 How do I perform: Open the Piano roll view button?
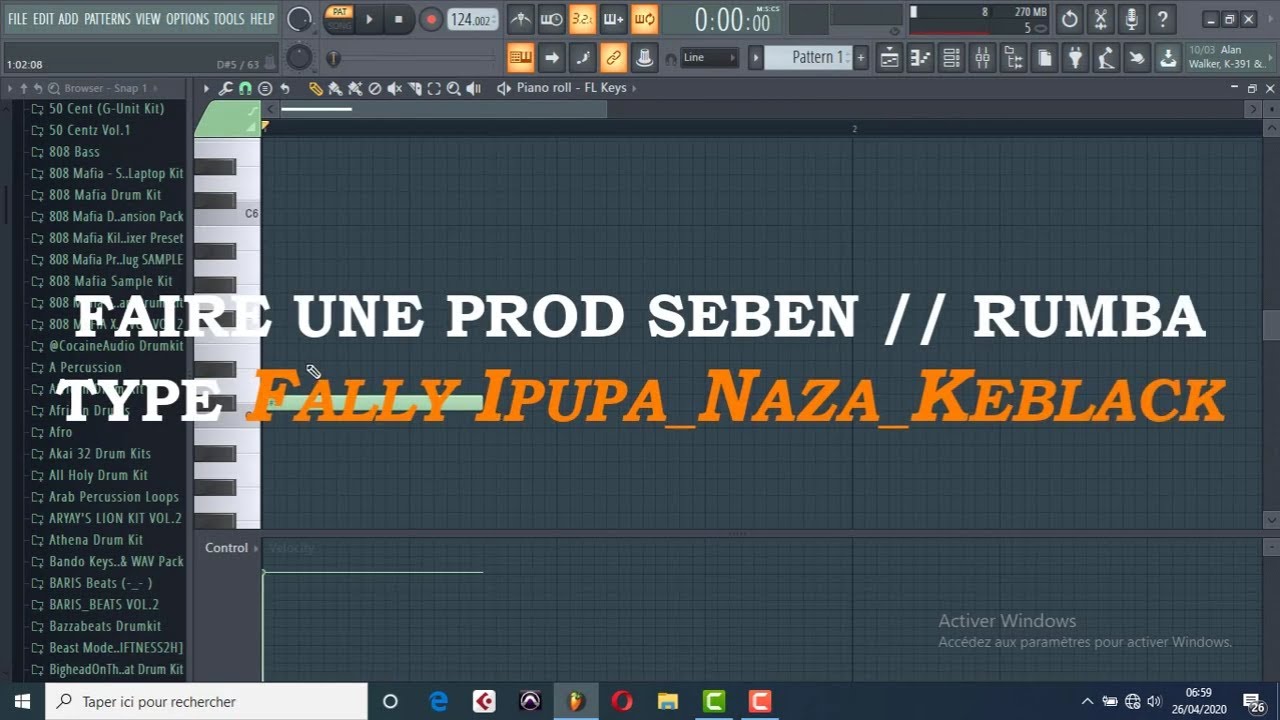920,58
